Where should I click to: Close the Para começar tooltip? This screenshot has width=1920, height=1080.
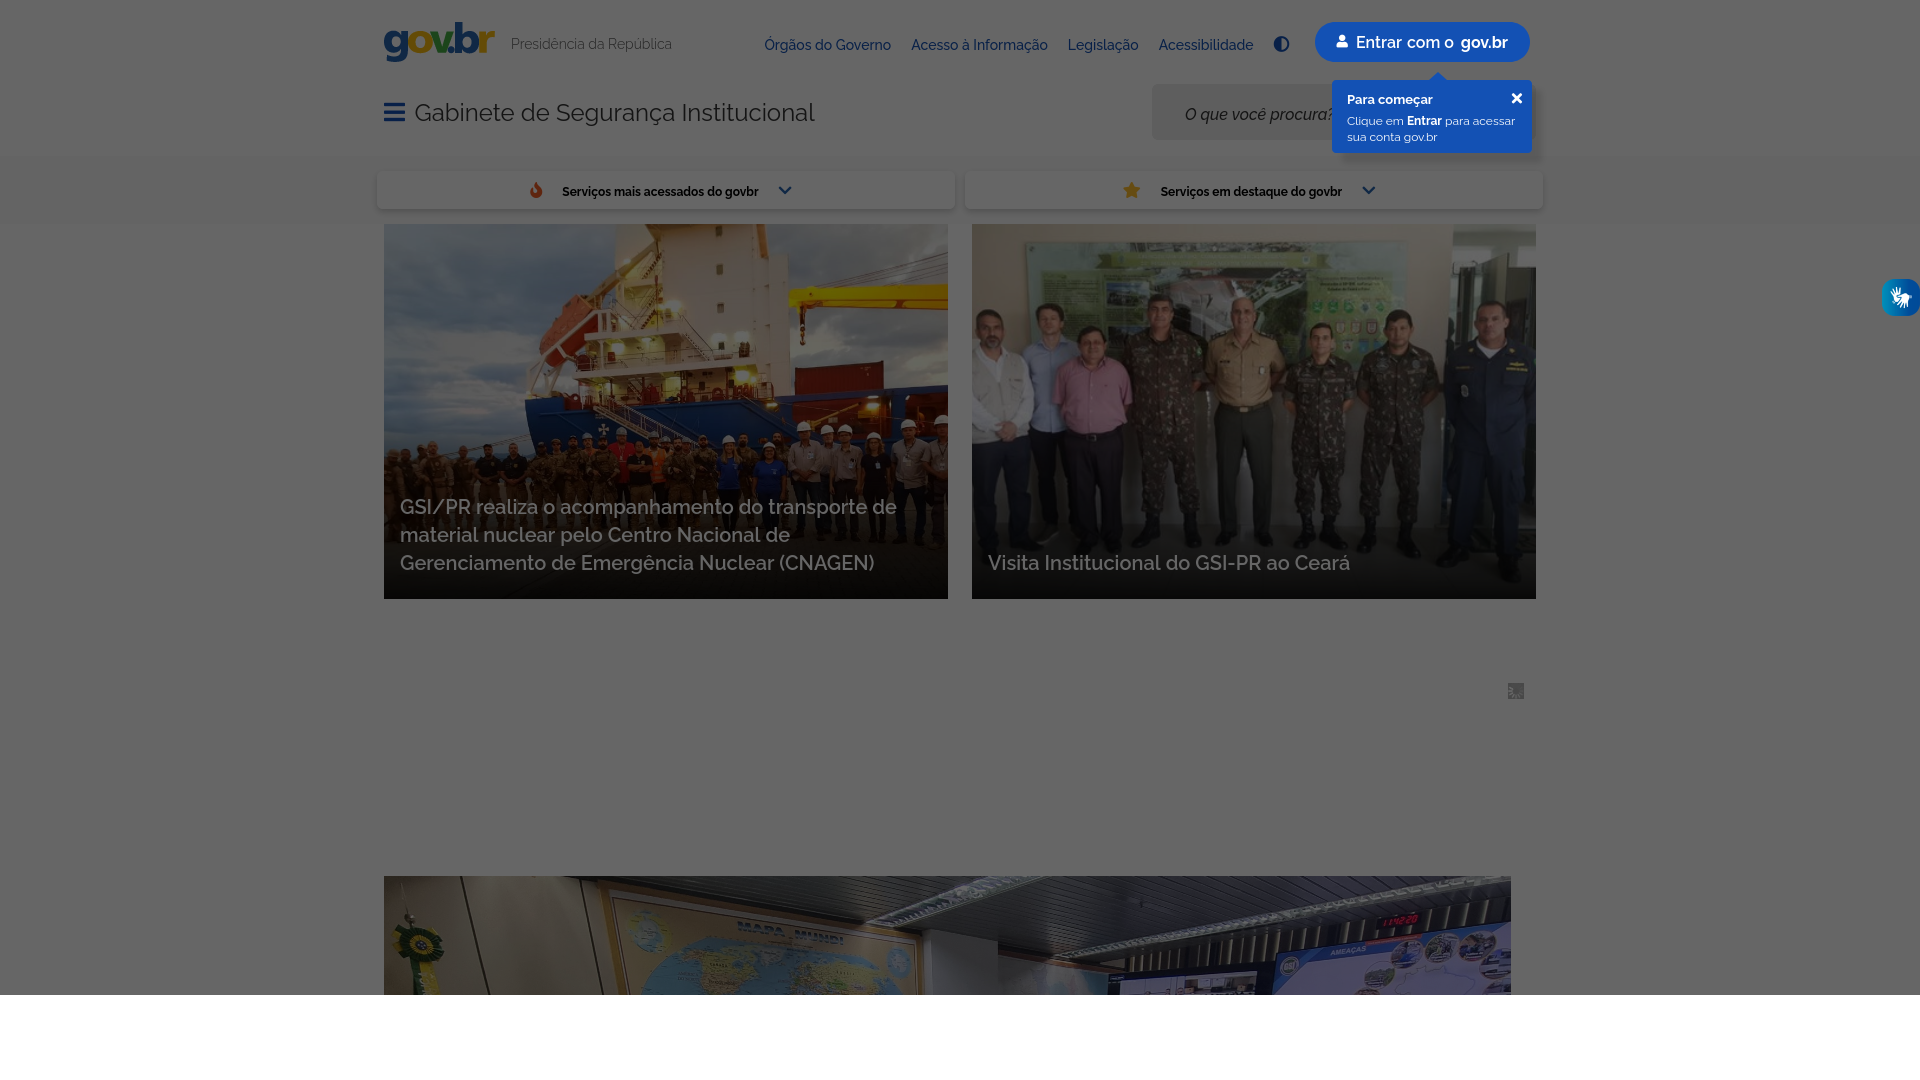[1516, 98]
